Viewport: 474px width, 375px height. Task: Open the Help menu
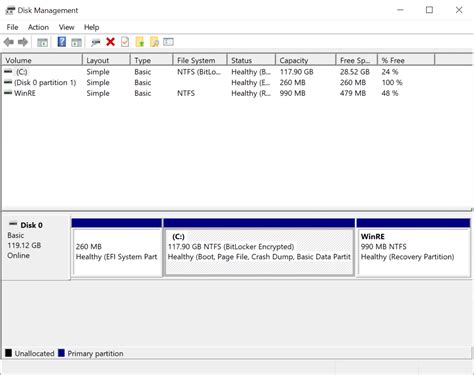91,27
